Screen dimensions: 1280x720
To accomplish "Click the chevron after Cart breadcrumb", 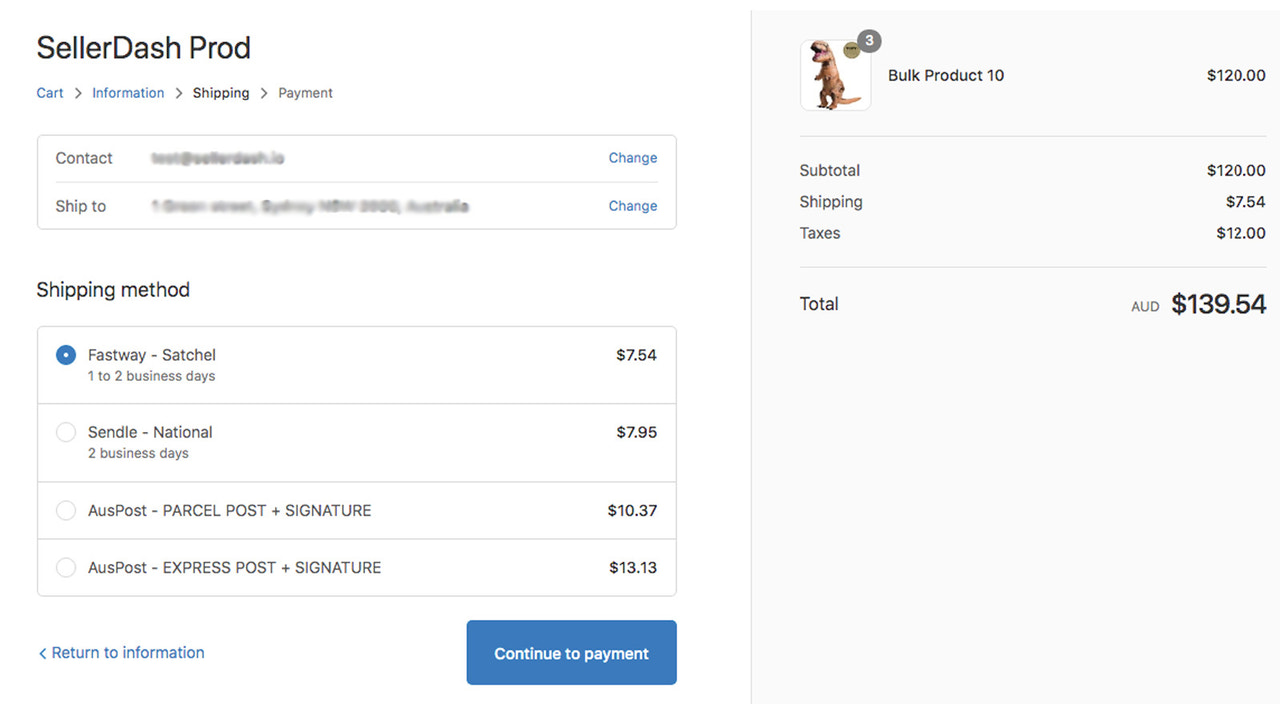I will coord(77,92).
